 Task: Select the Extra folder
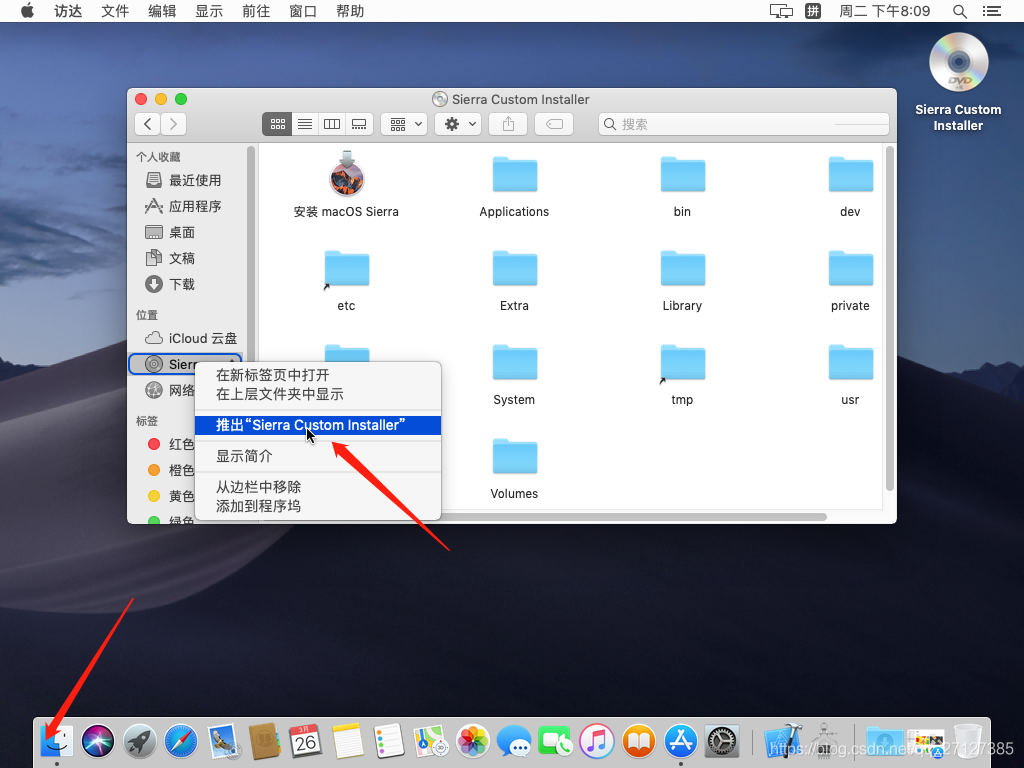(x=515, y=281)
